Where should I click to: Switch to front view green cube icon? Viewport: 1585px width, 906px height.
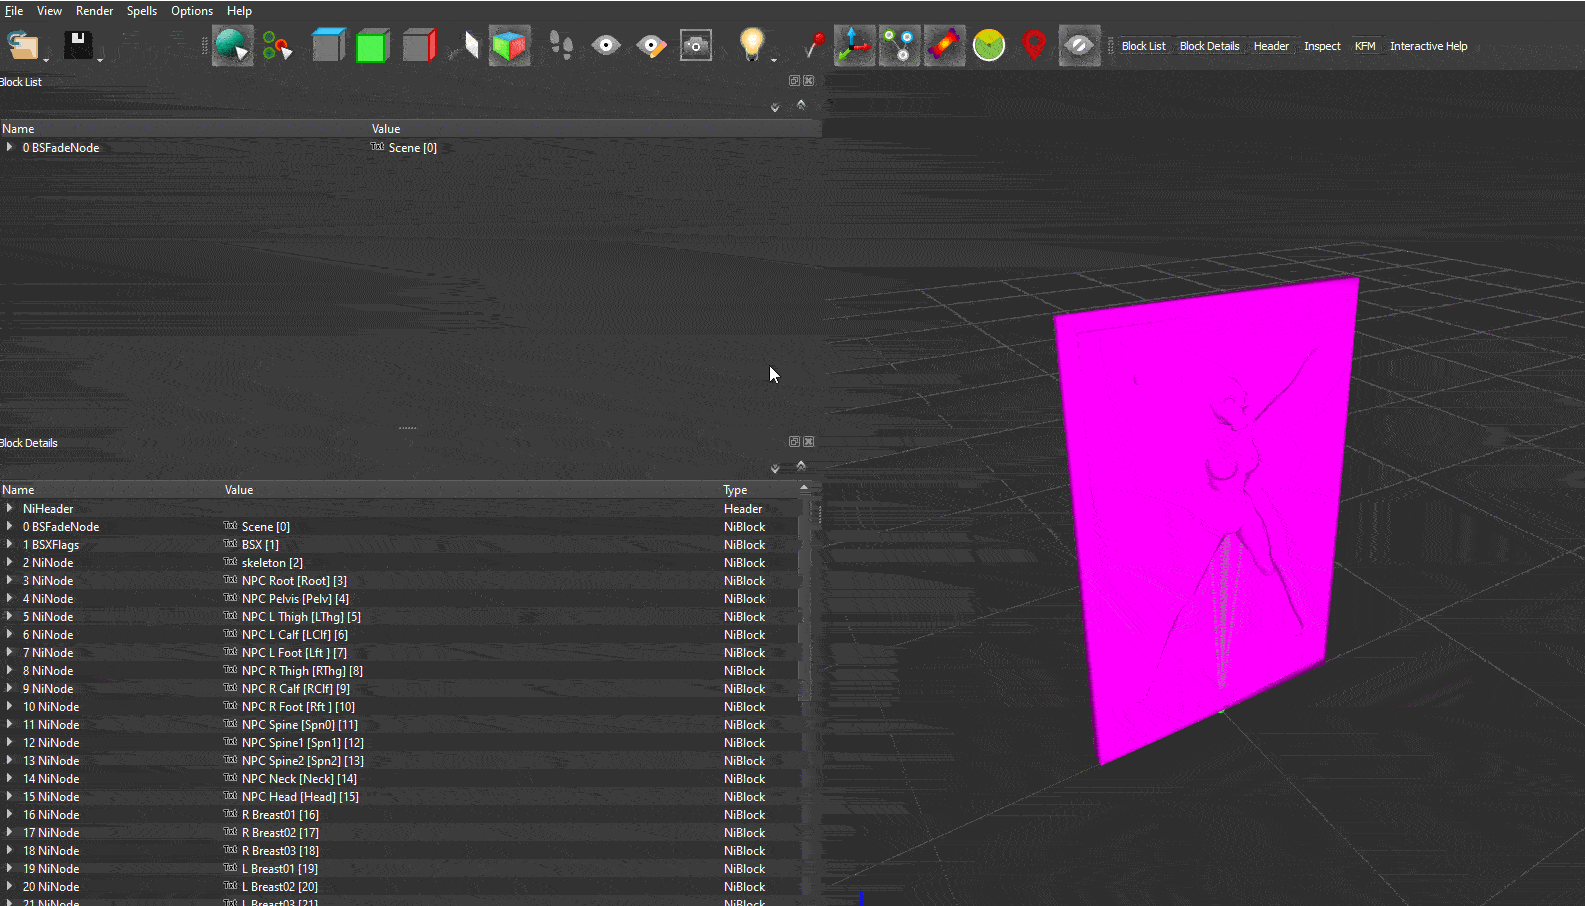(372, 46)
